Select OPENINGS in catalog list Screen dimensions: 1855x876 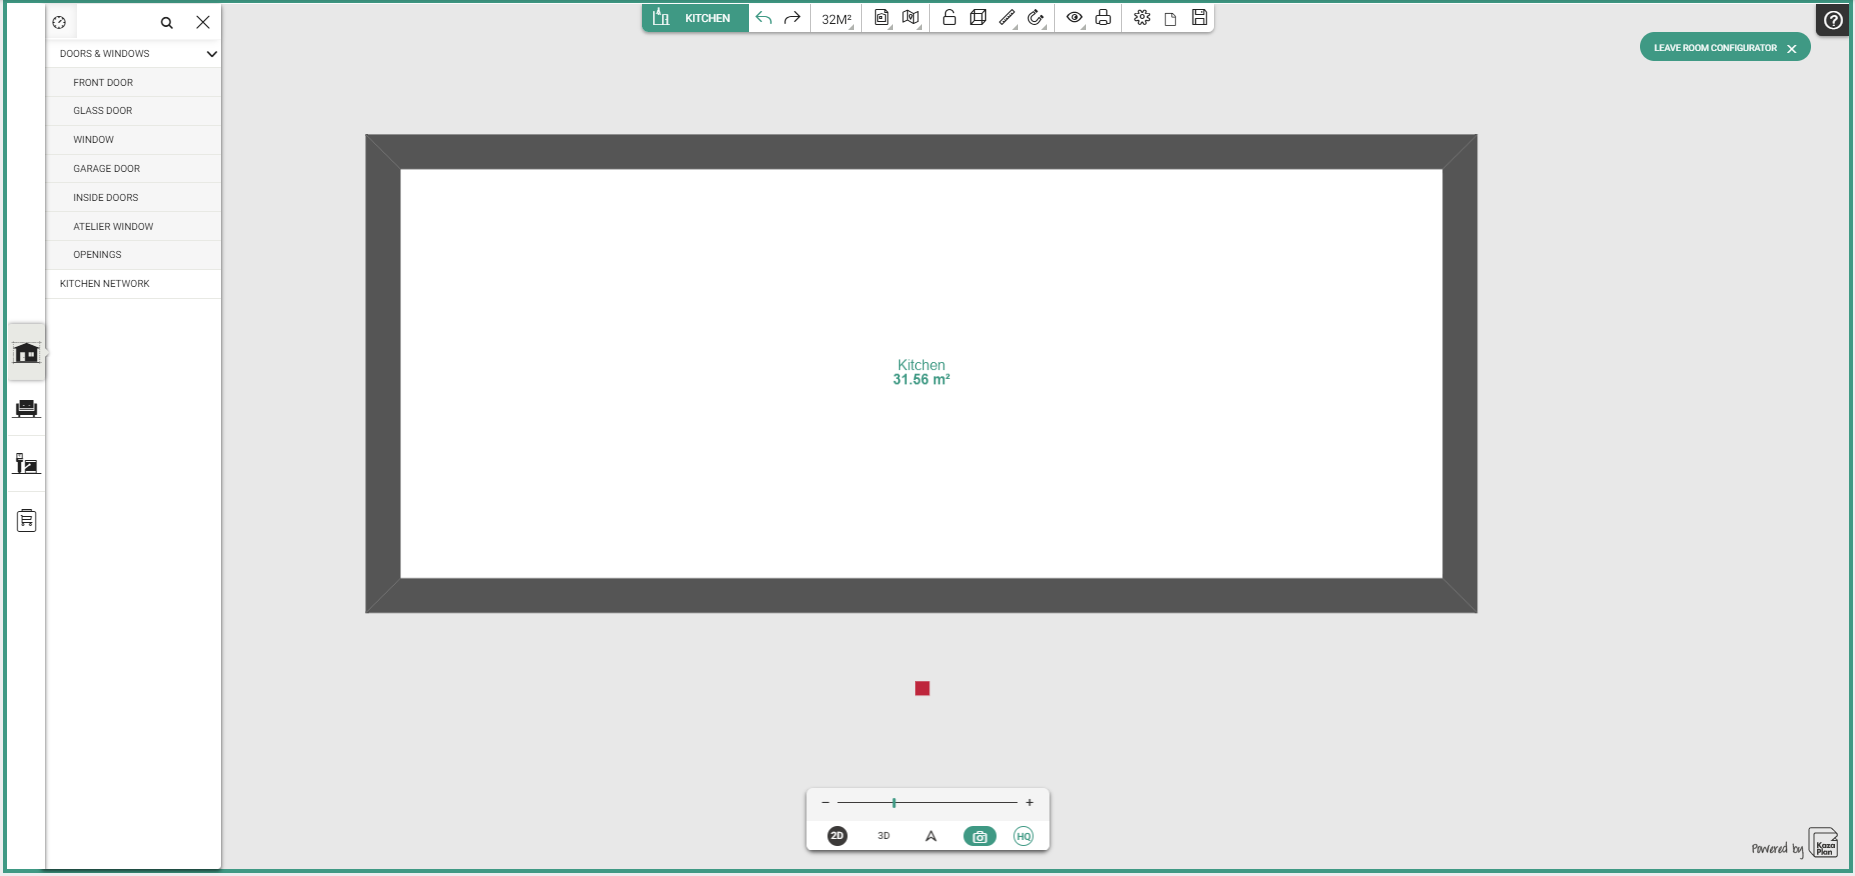[134, 255]
